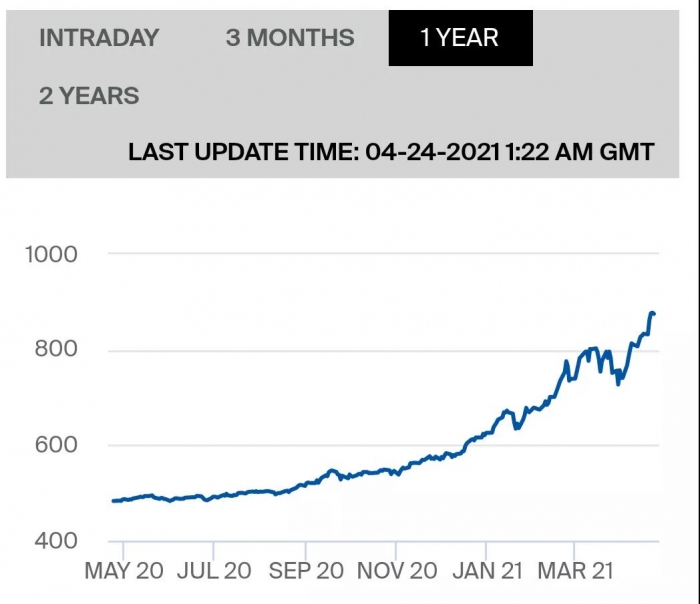Image resolution: width=700 pixels, height=604 pixels.
Task: Click the line's starting point near May 2020
Action: tap(114, 501)
